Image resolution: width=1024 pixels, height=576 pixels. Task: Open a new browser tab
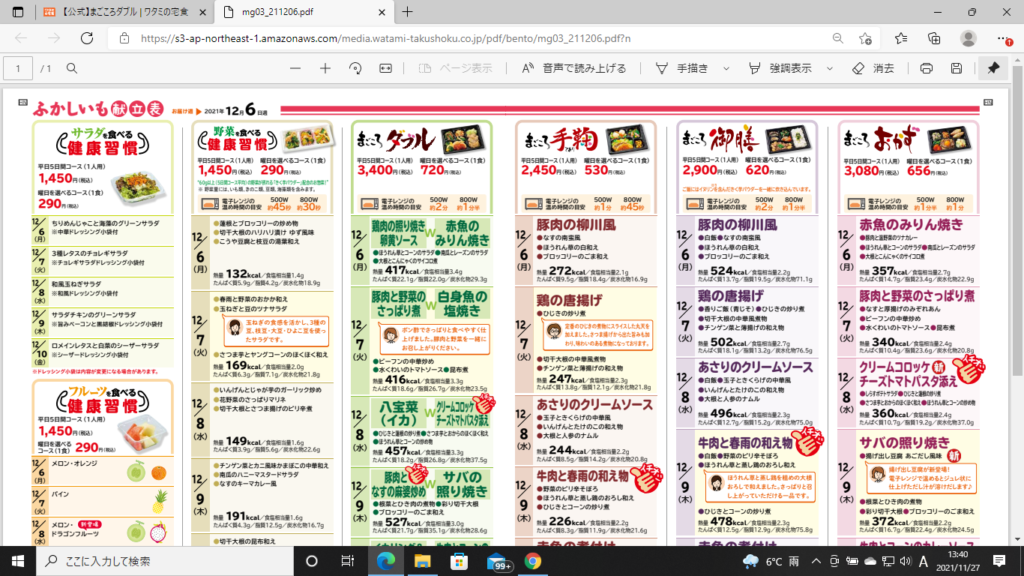click(408, 12)
